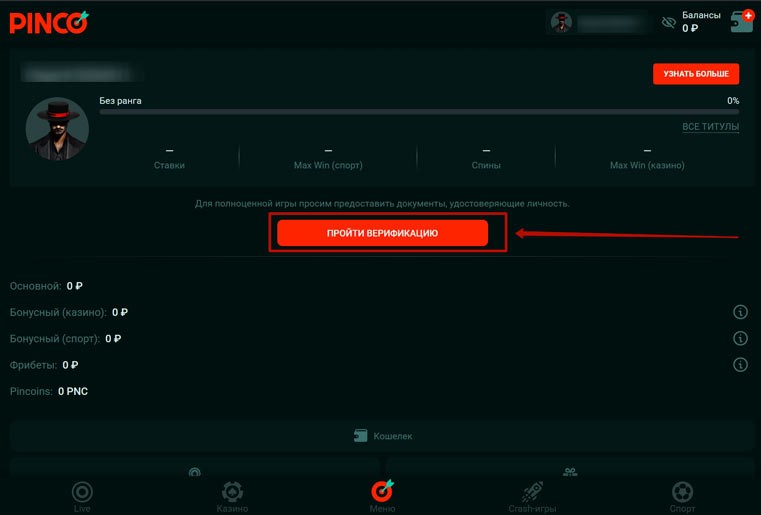
Task: Open the ВСЕ ТИТУЛЫ link
Action: click(711, 127)
